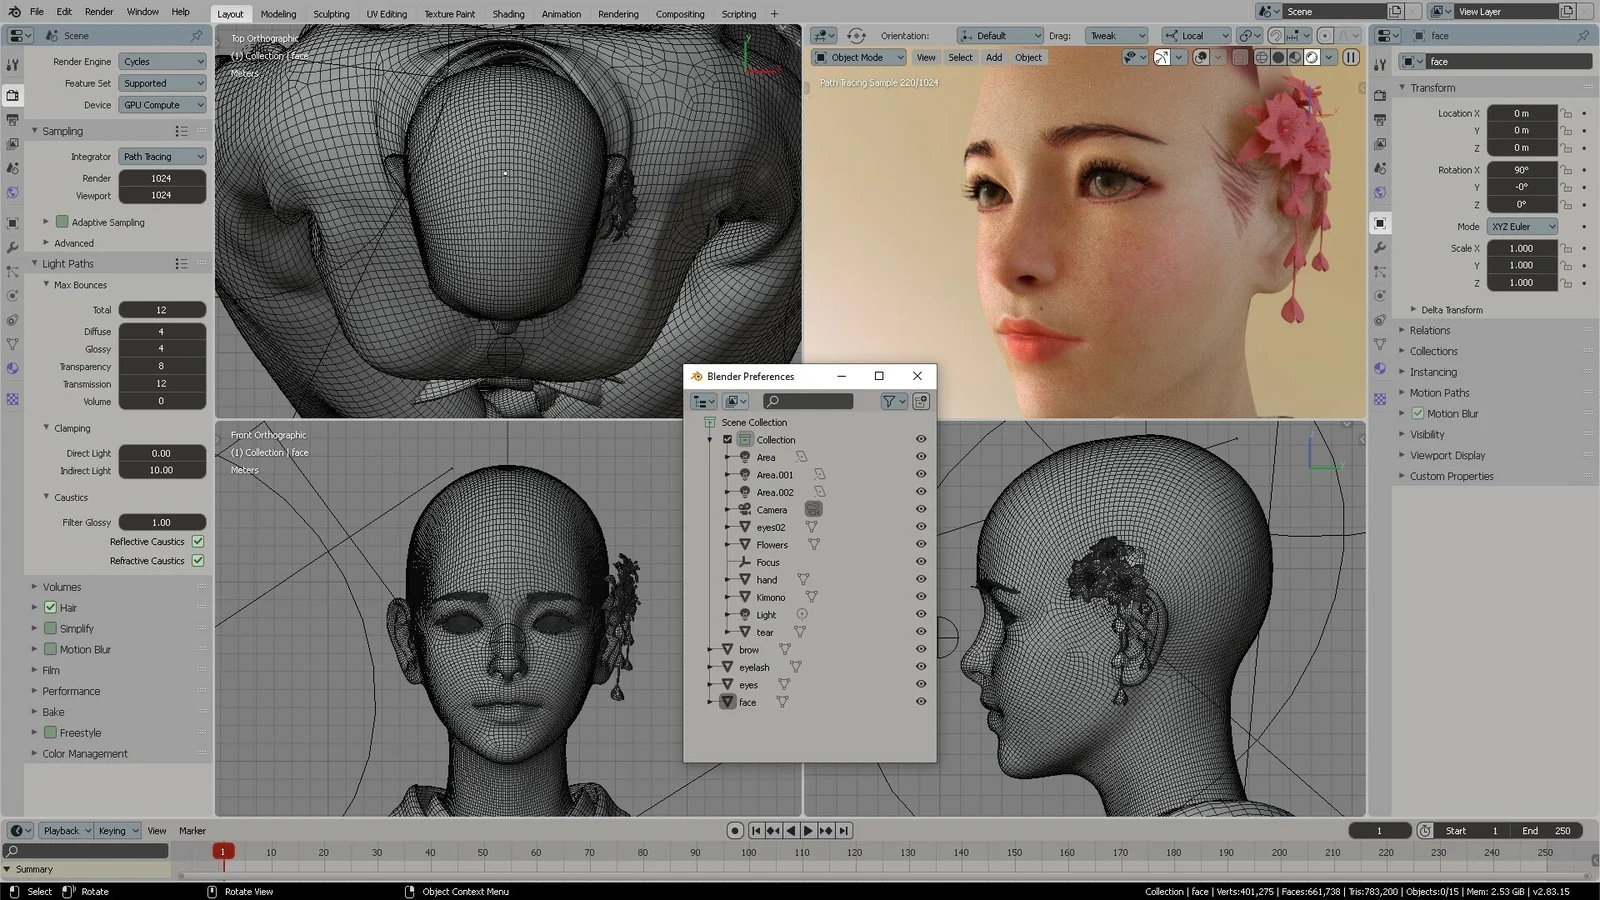Open the Render Properties tab icon

point(13,95)
